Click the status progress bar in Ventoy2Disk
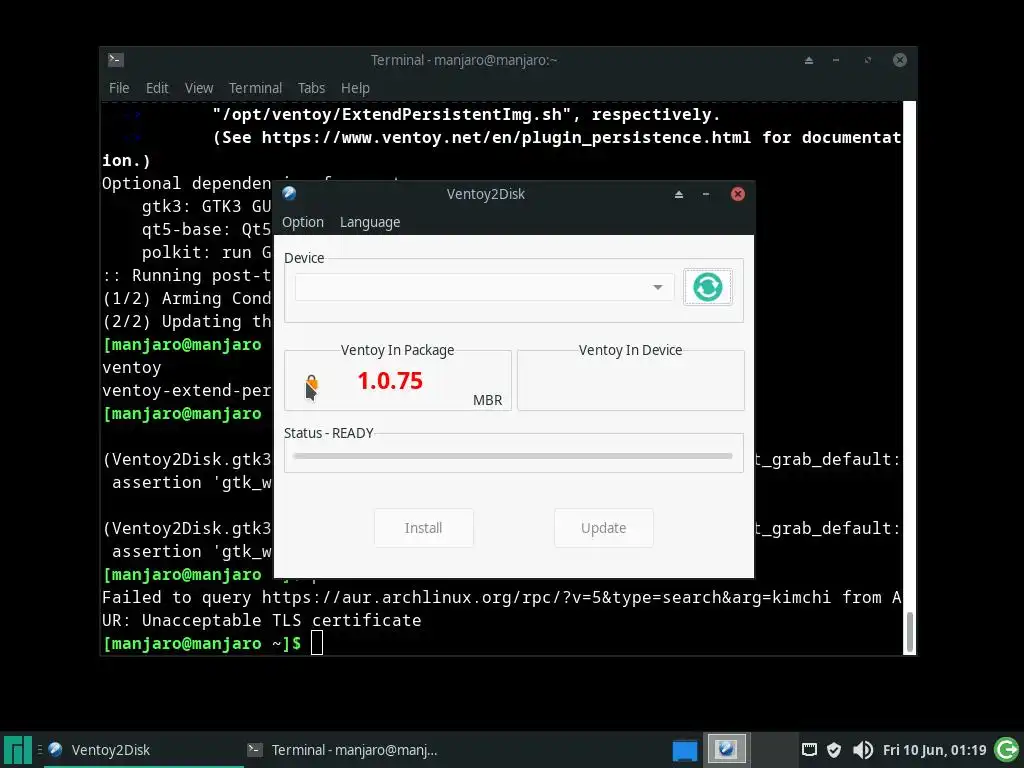The height and width of the screenshot is (768, 1024). 513,456
